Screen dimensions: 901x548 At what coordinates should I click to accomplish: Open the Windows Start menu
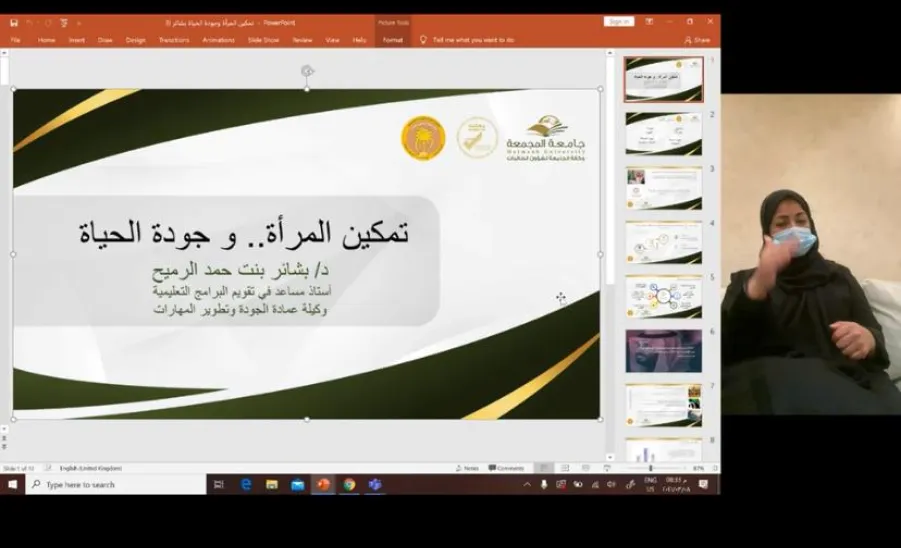(13, 485)
